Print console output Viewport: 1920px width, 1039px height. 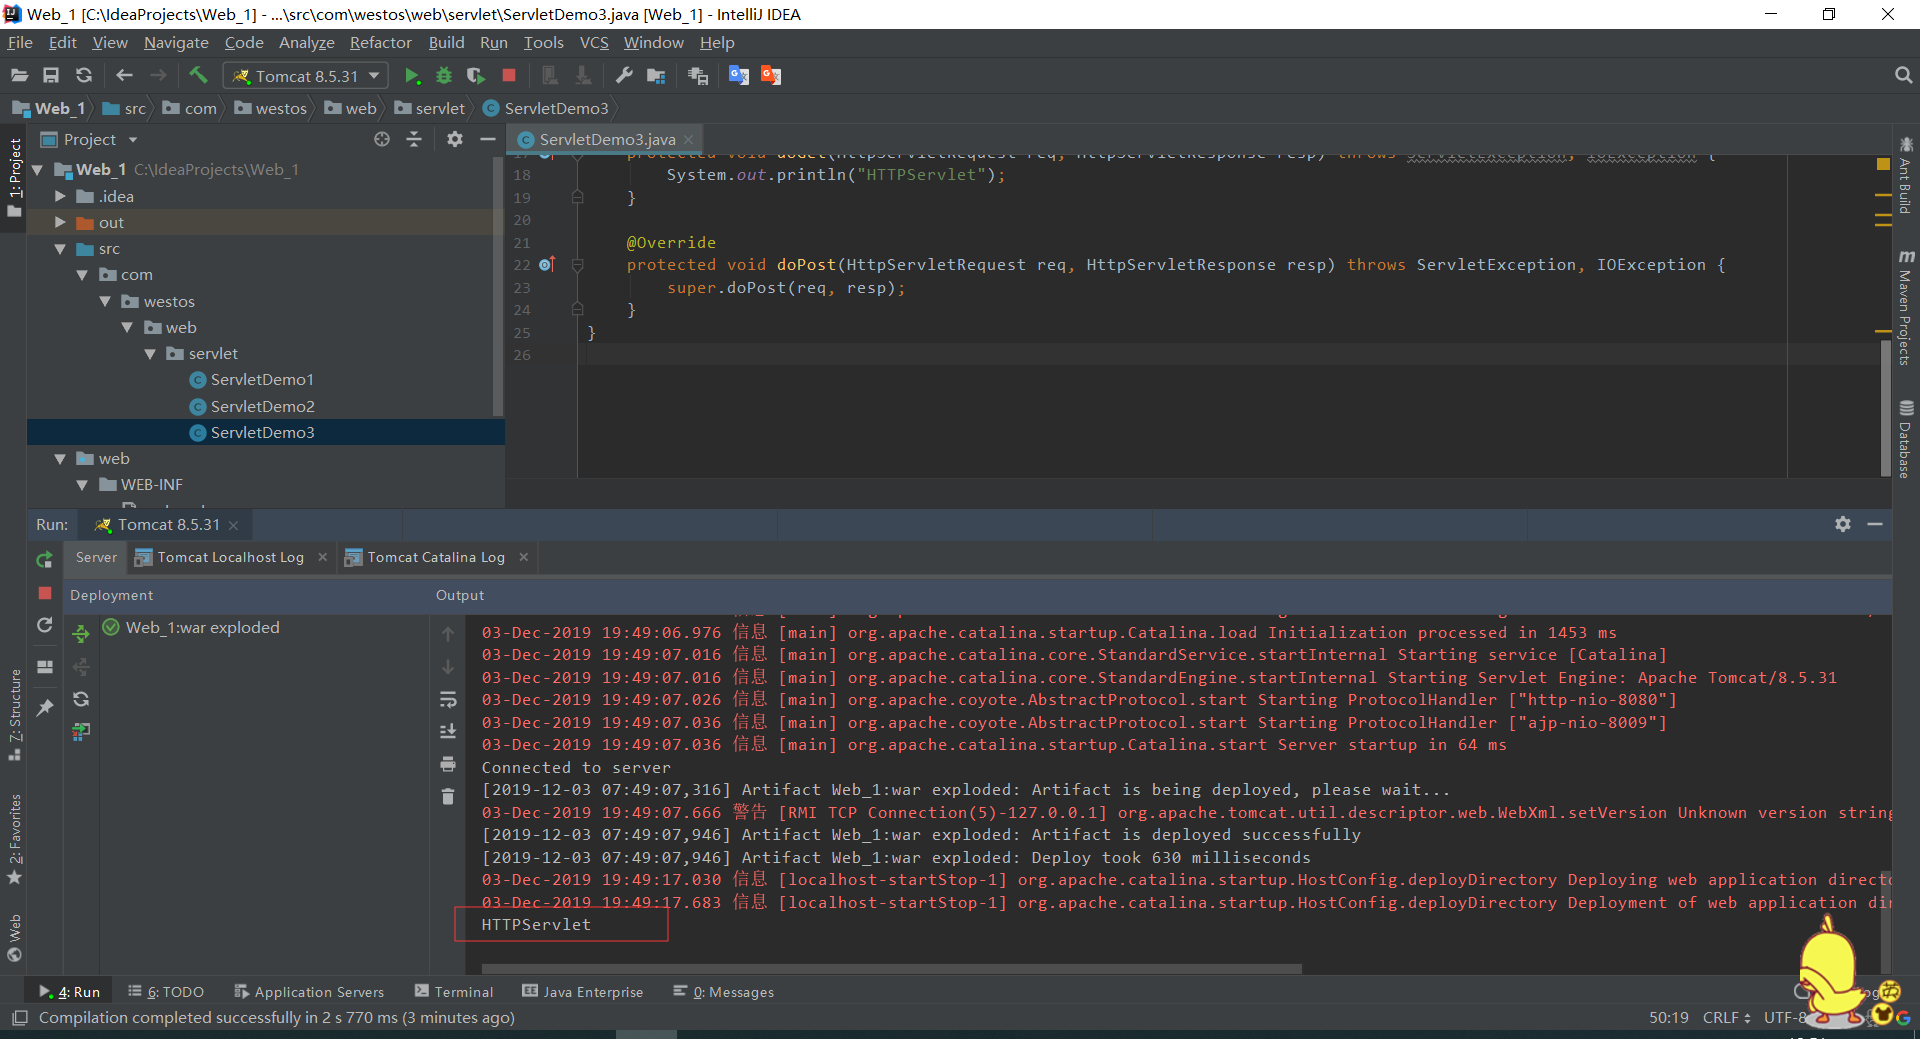click(x=447, y=765)
